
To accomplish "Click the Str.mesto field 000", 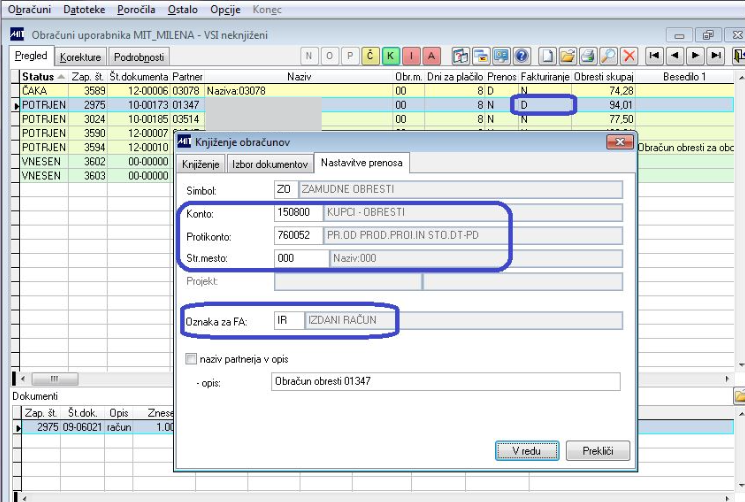I will pos(301,258).
